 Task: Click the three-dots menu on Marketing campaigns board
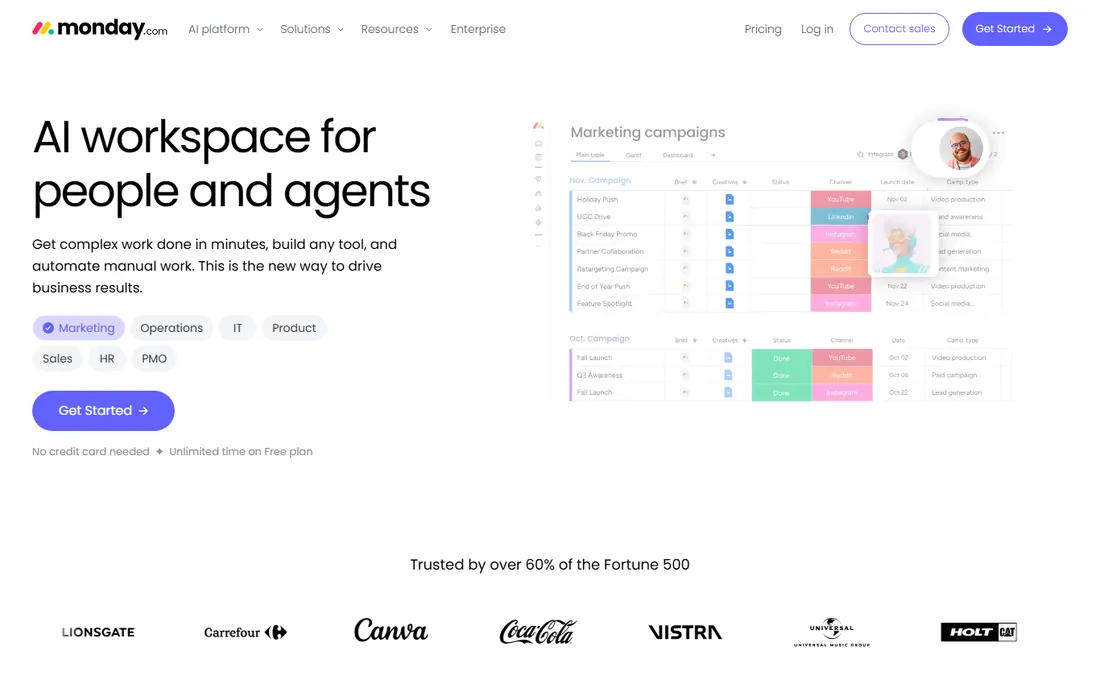[x=998, y=133]
